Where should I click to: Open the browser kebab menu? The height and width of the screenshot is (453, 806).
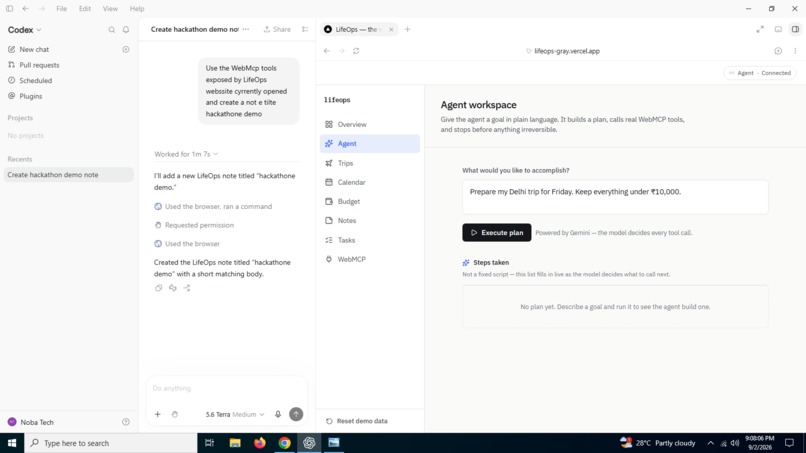coord(795,51)
